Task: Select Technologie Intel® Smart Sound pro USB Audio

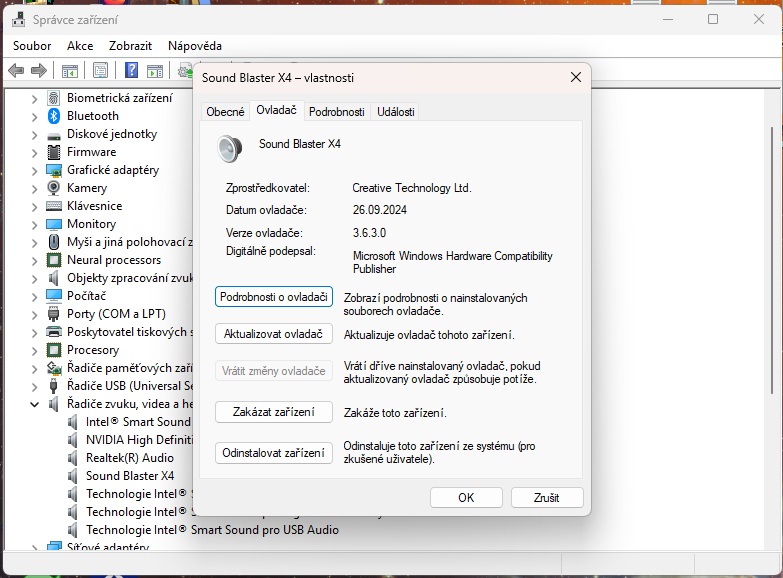Action: (212, 530)
